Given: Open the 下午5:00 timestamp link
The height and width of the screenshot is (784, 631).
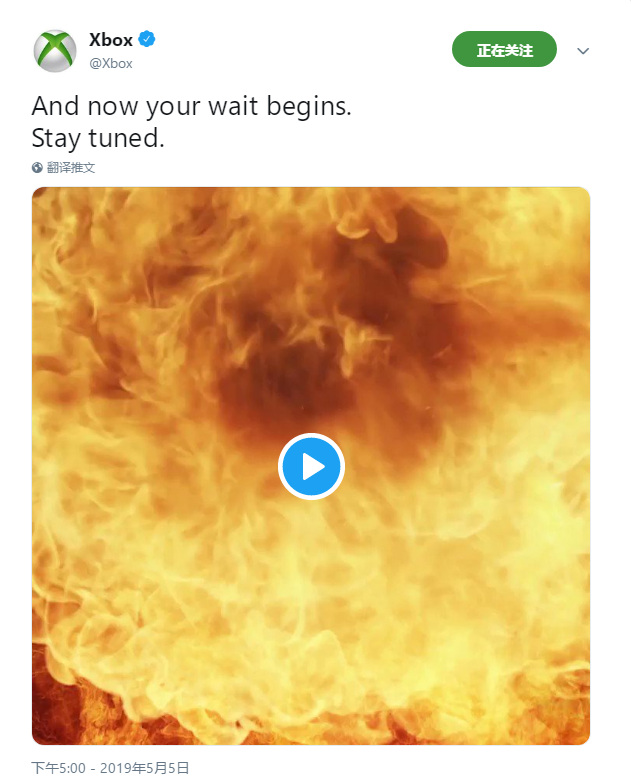Looking at the screenshot, I should (x=58, y=768).
